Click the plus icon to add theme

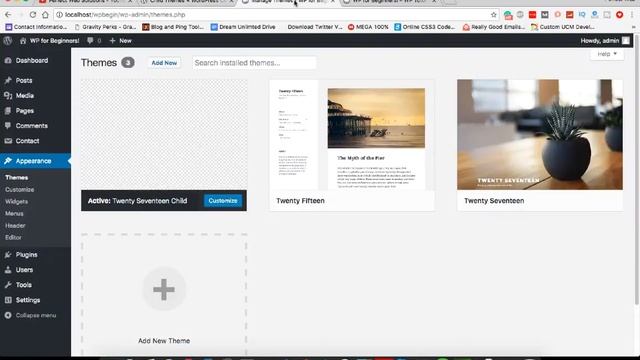coord(164,289)
